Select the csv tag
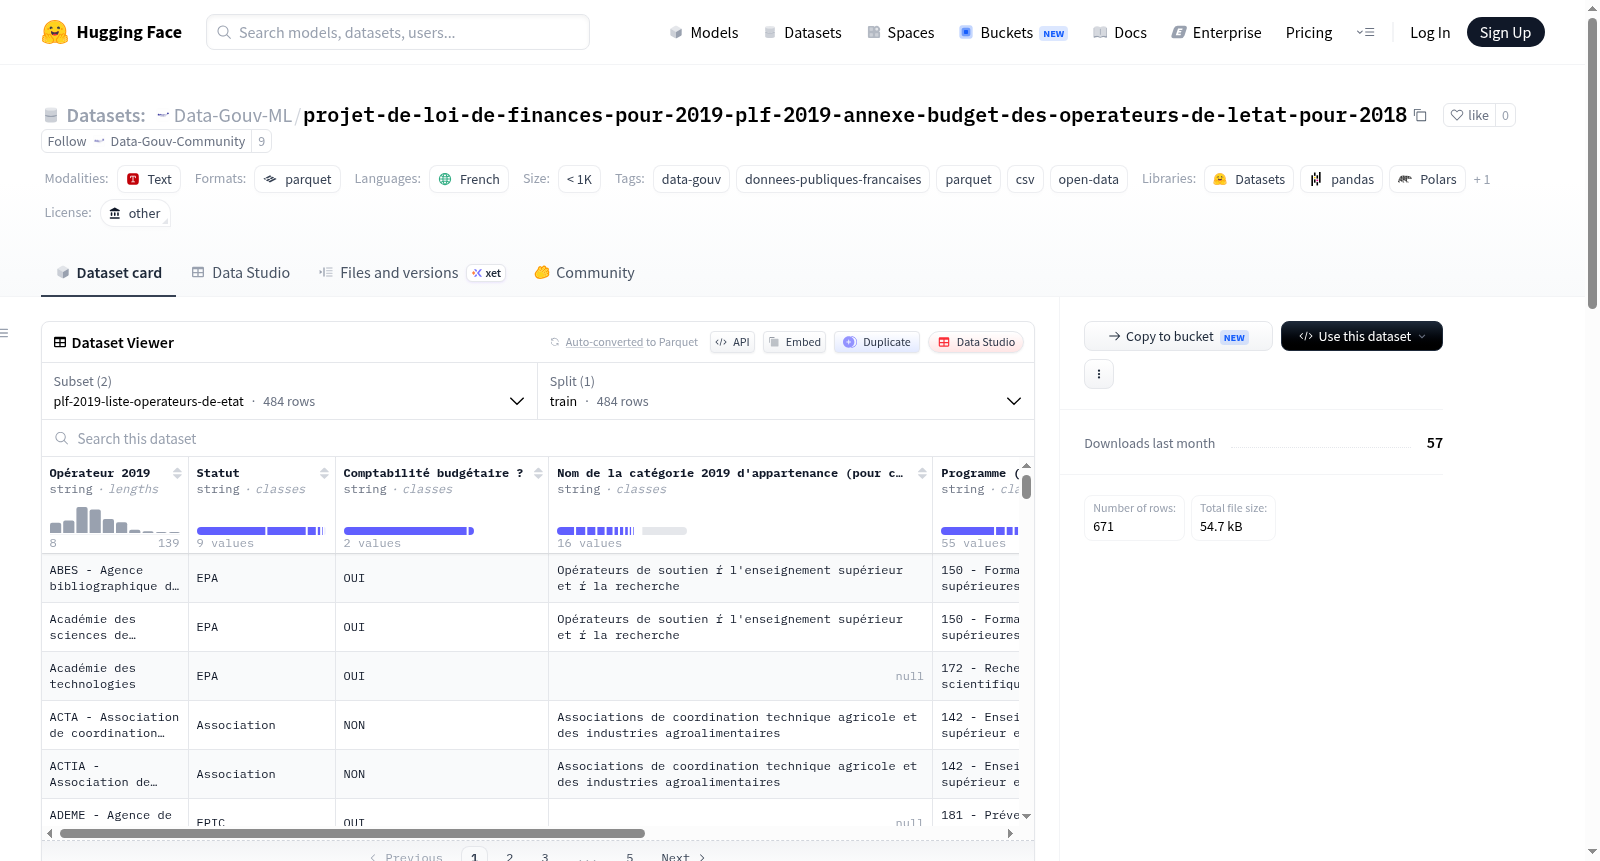 1025,179
